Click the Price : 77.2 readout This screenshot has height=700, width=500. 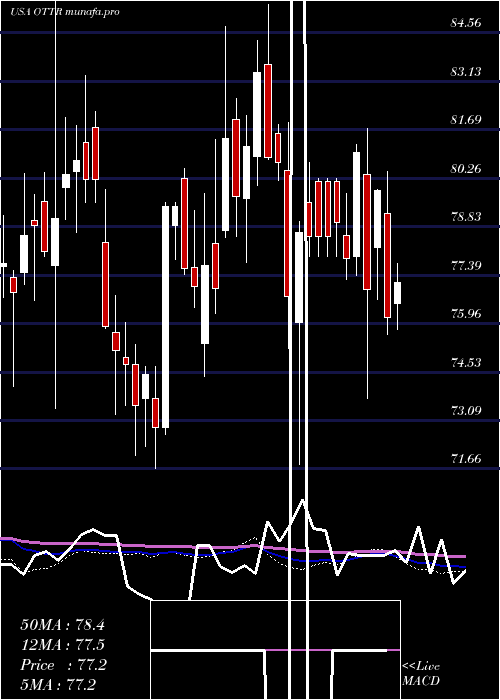[63, 665]
